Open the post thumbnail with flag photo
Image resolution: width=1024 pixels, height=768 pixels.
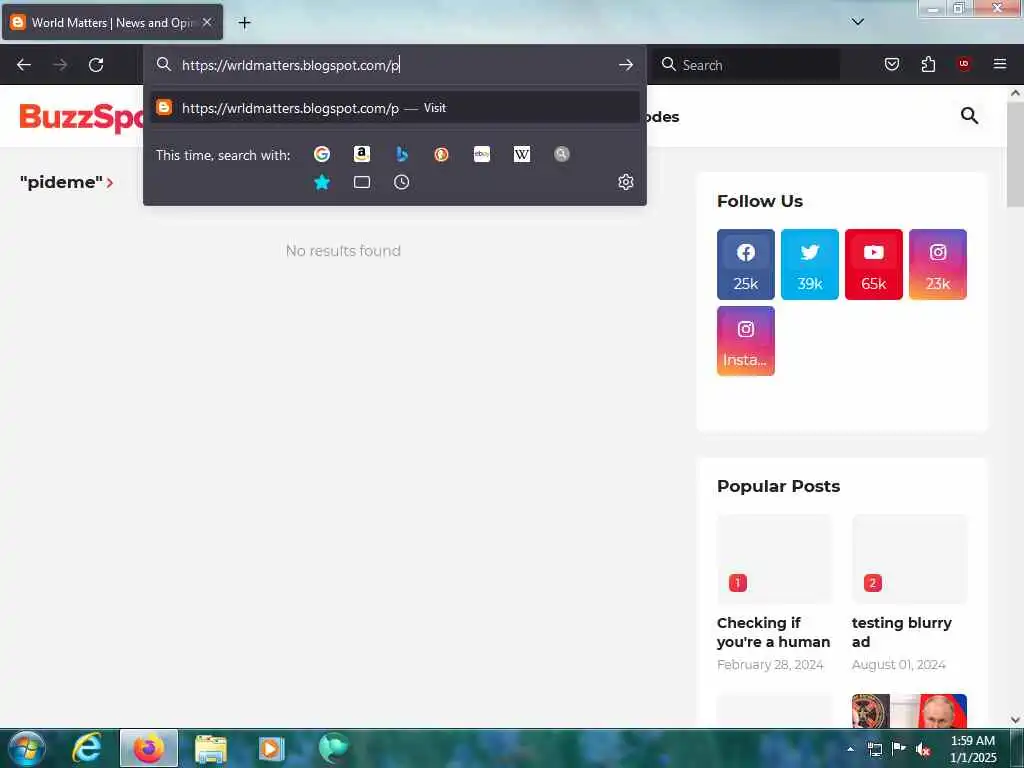click(x=909, y=711)
